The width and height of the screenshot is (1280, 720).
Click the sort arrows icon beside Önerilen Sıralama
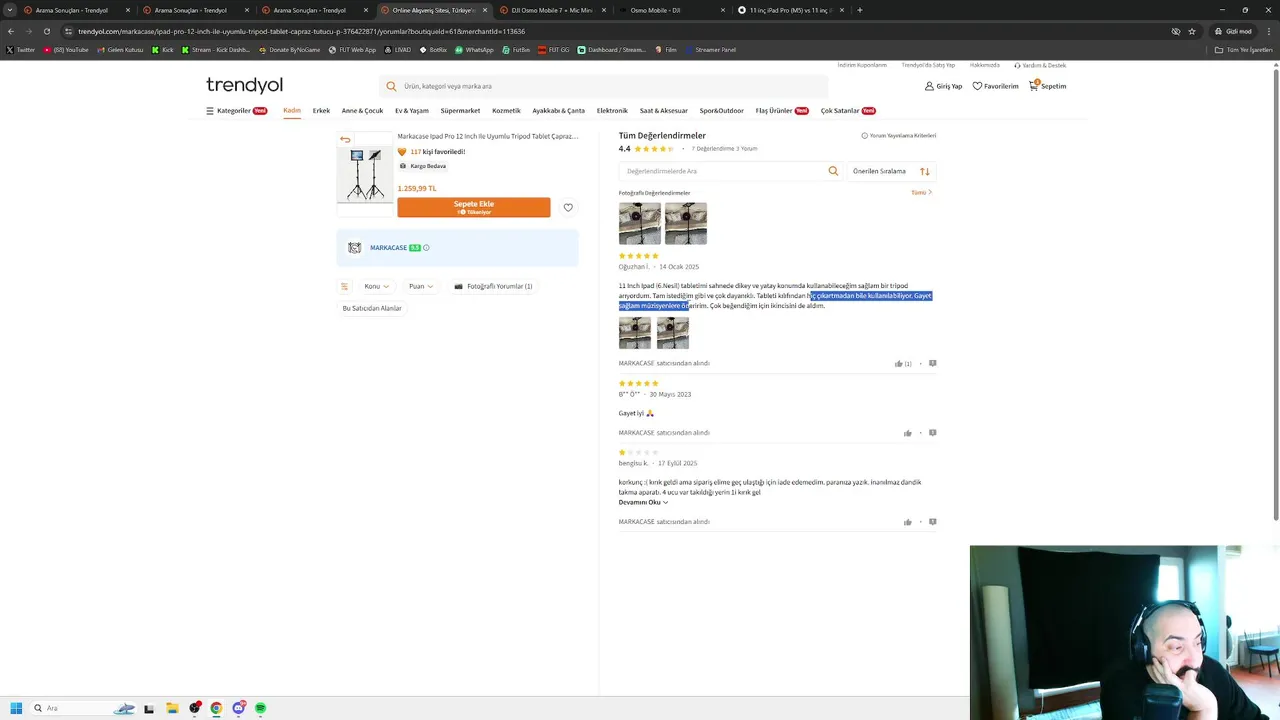(924, 171)
